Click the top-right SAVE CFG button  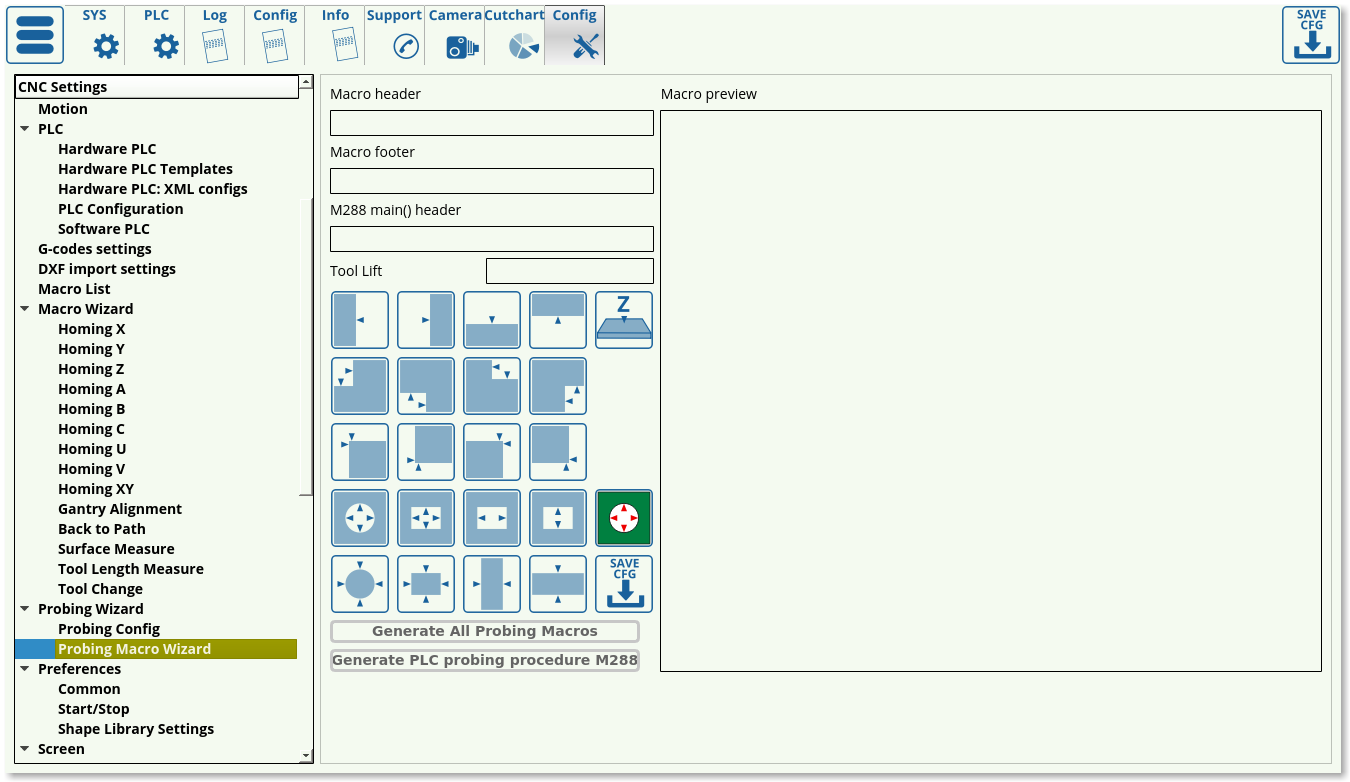(x=1310, y=35)
